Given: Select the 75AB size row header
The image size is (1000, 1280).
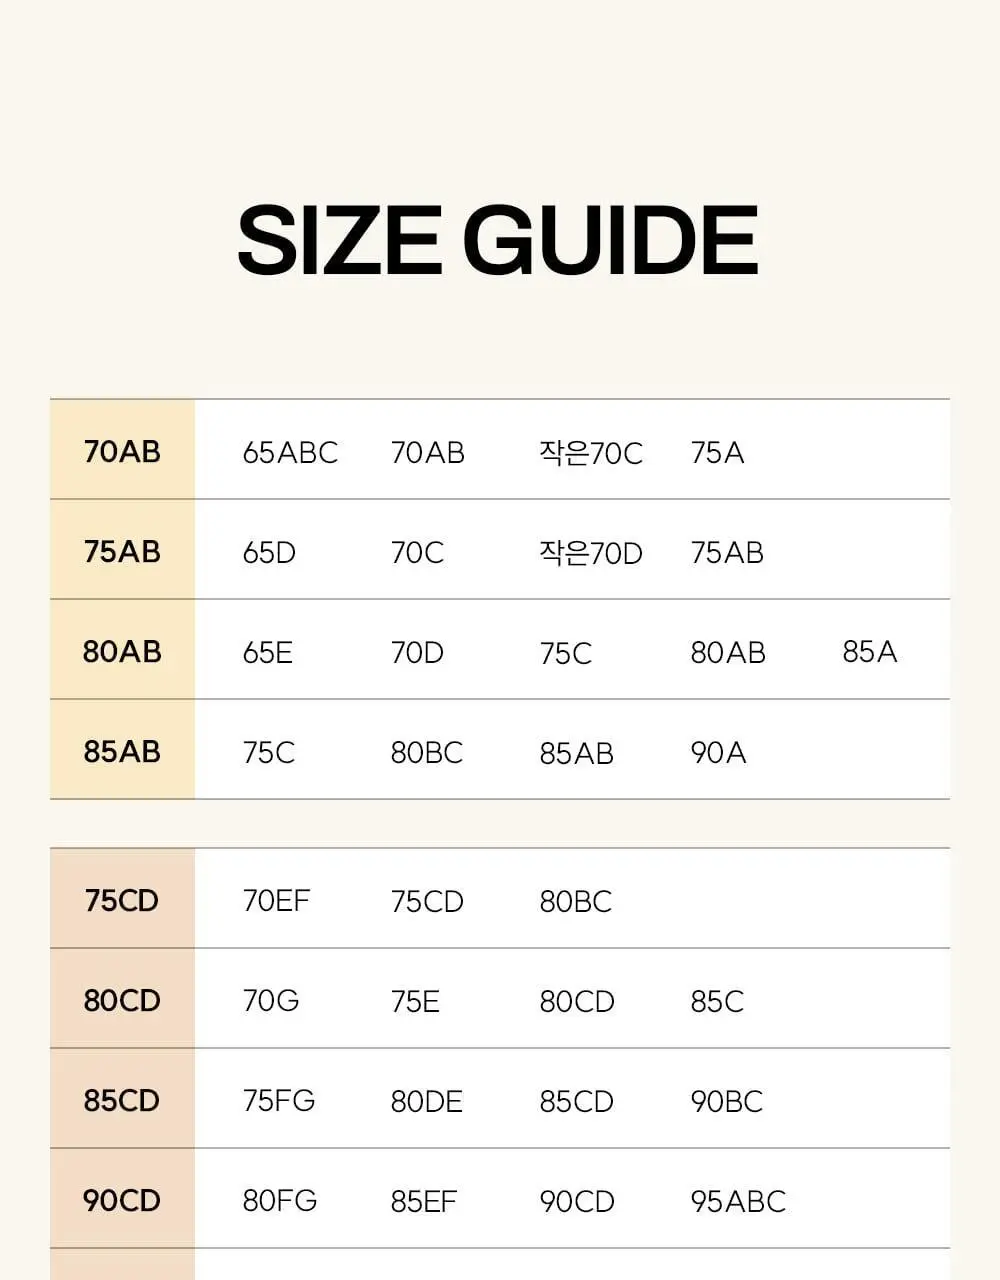Looking at the screenshot, I should click(x=122, y=550).
